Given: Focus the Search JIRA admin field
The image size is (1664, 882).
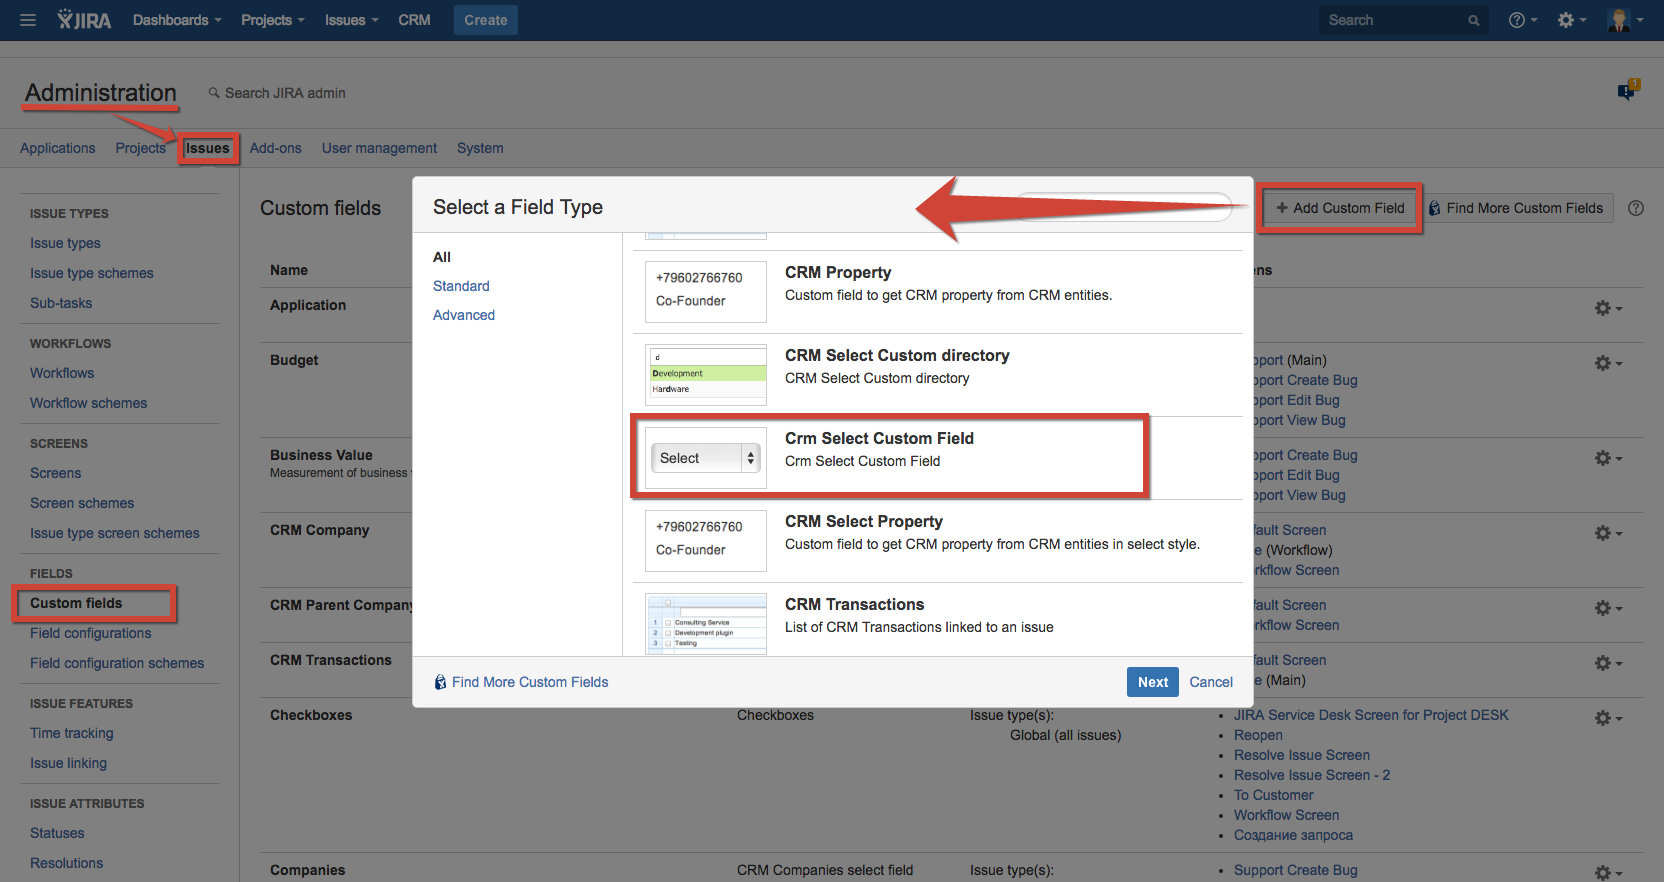Looking at the screenshot, I should click(285, 93).
